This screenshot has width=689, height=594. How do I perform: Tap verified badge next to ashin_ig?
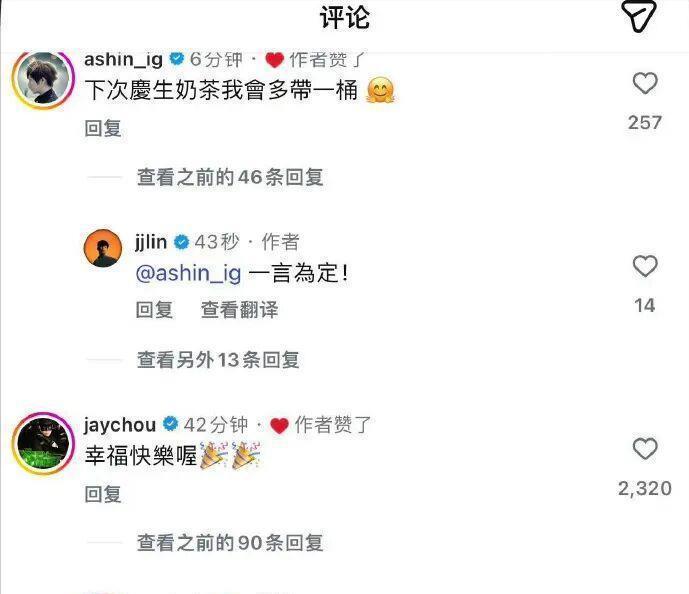(x=178, y=58)
